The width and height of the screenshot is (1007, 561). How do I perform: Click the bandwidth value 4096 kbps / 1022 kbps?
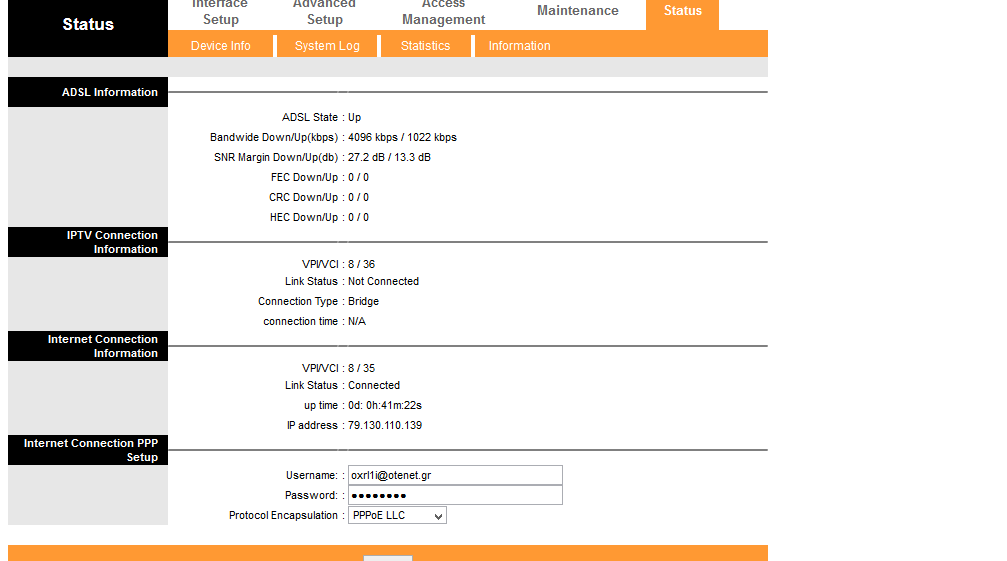(402, 137)
